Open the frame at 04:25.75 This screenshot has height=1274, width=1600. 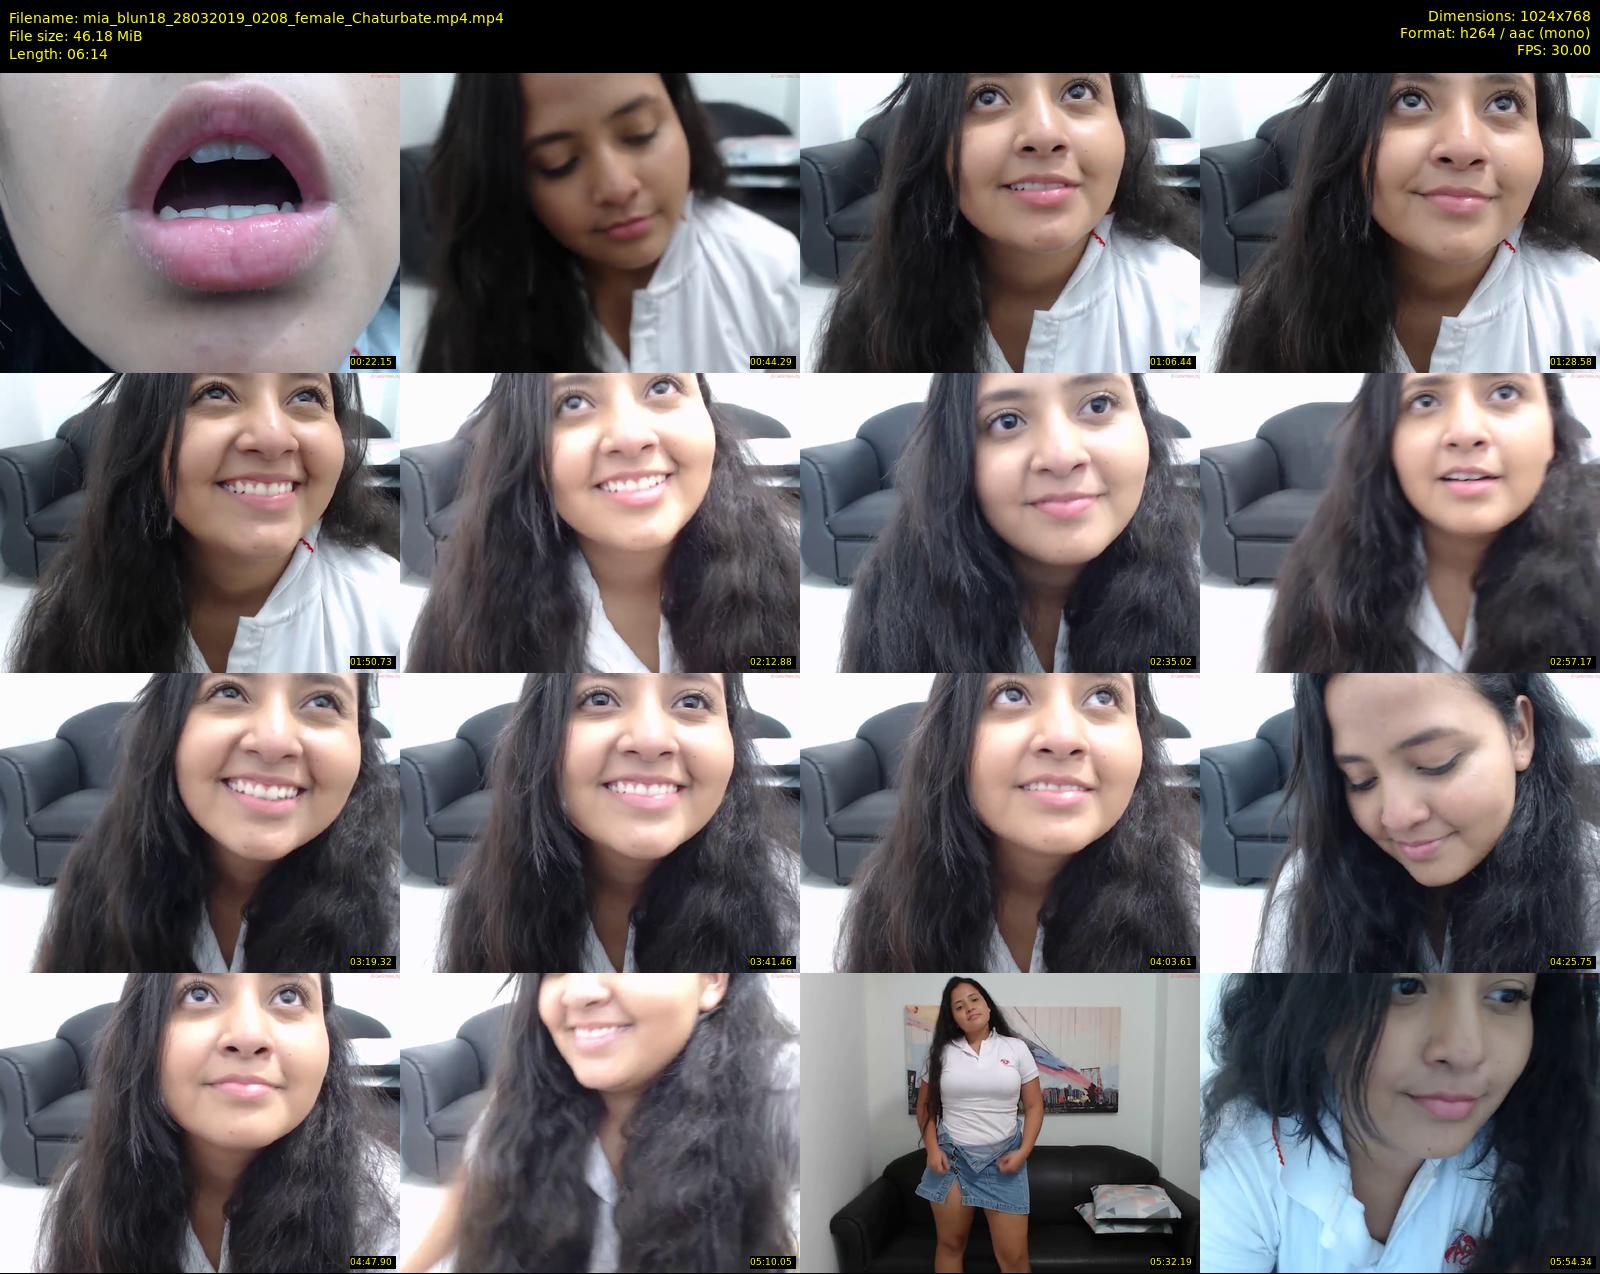coord(1400,822)
